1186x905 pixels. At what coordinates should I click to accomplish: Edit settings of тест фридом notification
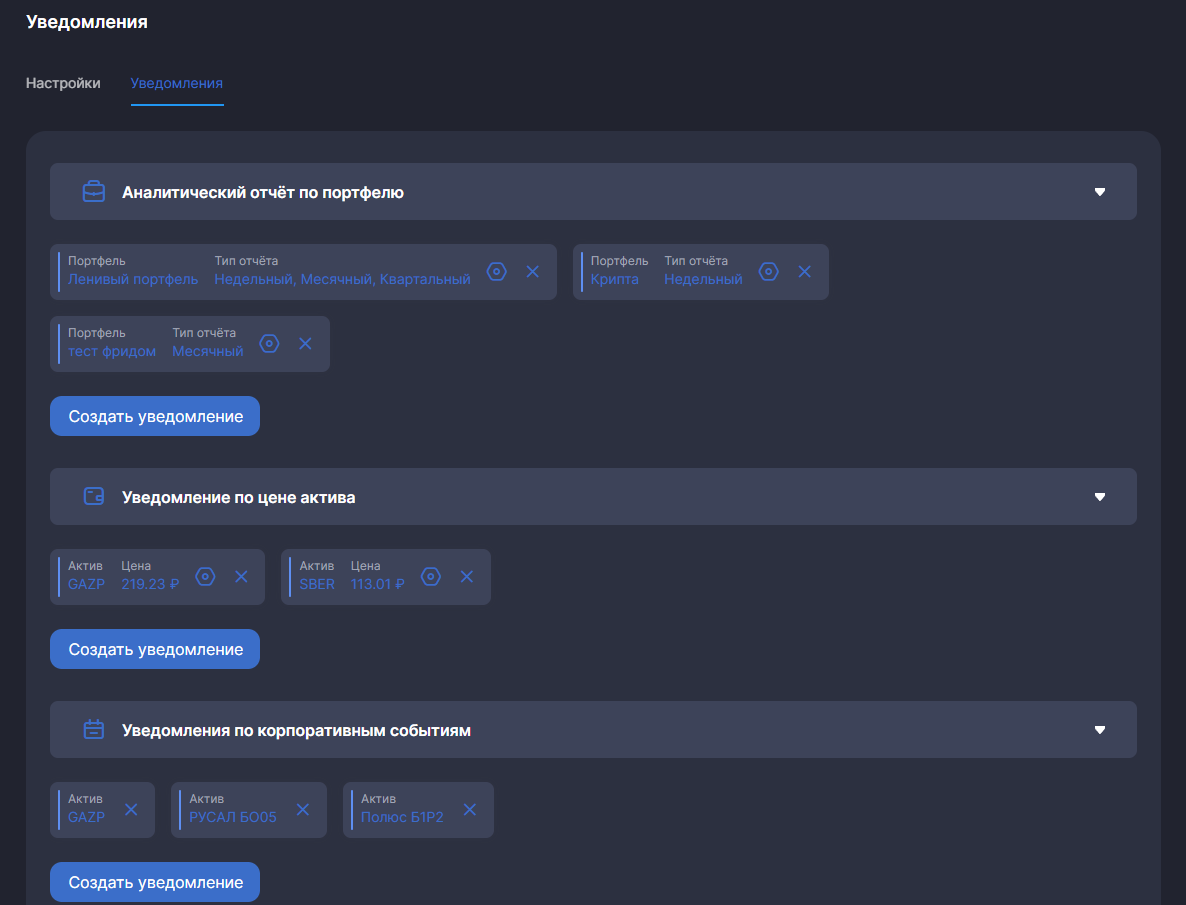point(269,344)
